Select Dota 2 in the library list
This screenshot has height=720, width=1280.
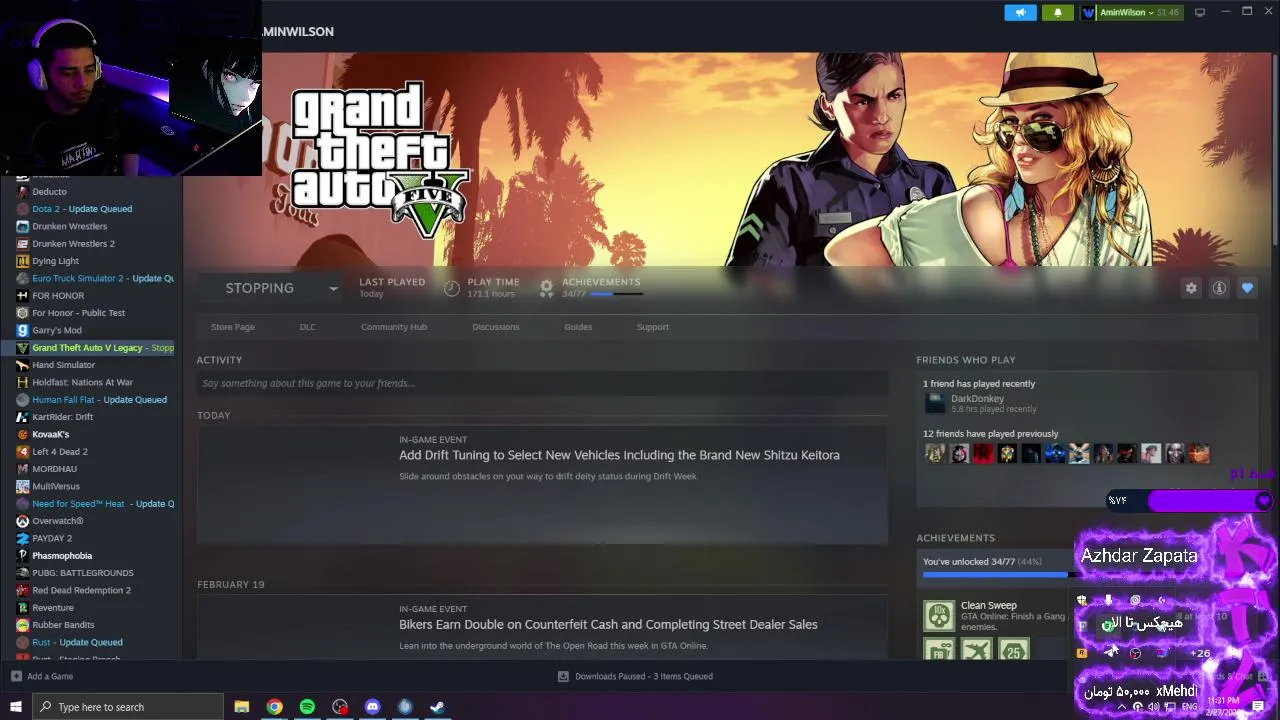pos(82,209)
